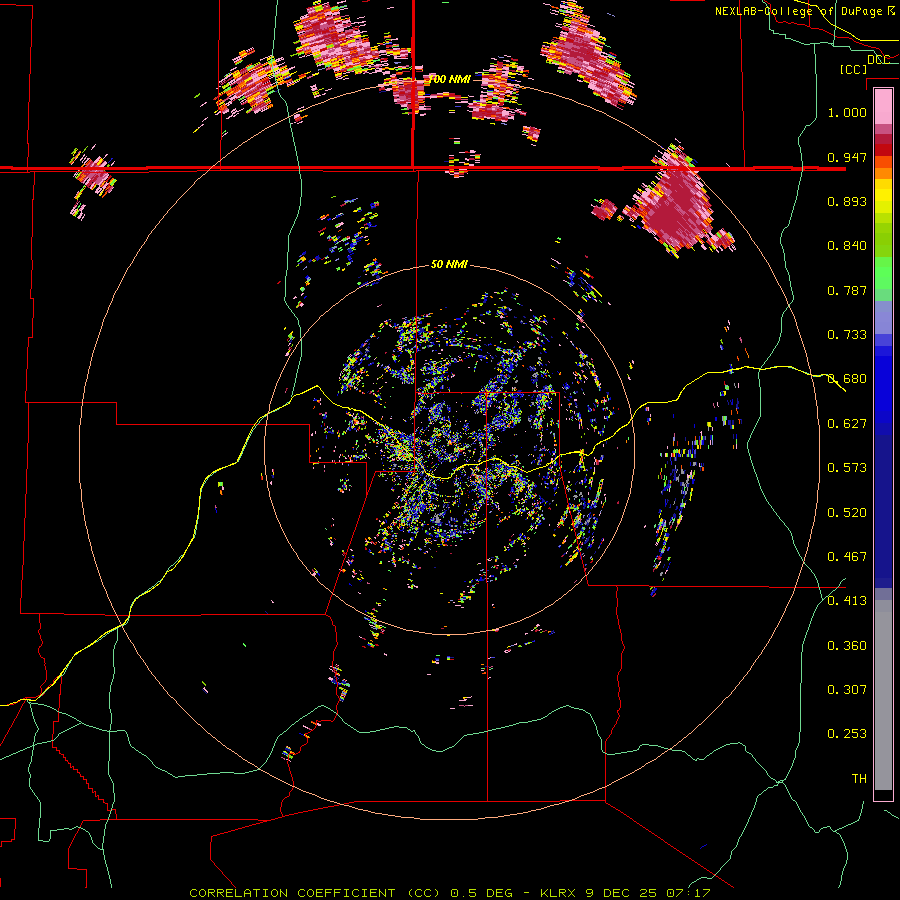The image size is (900, 900).
Task: Click the 0.840 scale label
Action: coord(847,246)
